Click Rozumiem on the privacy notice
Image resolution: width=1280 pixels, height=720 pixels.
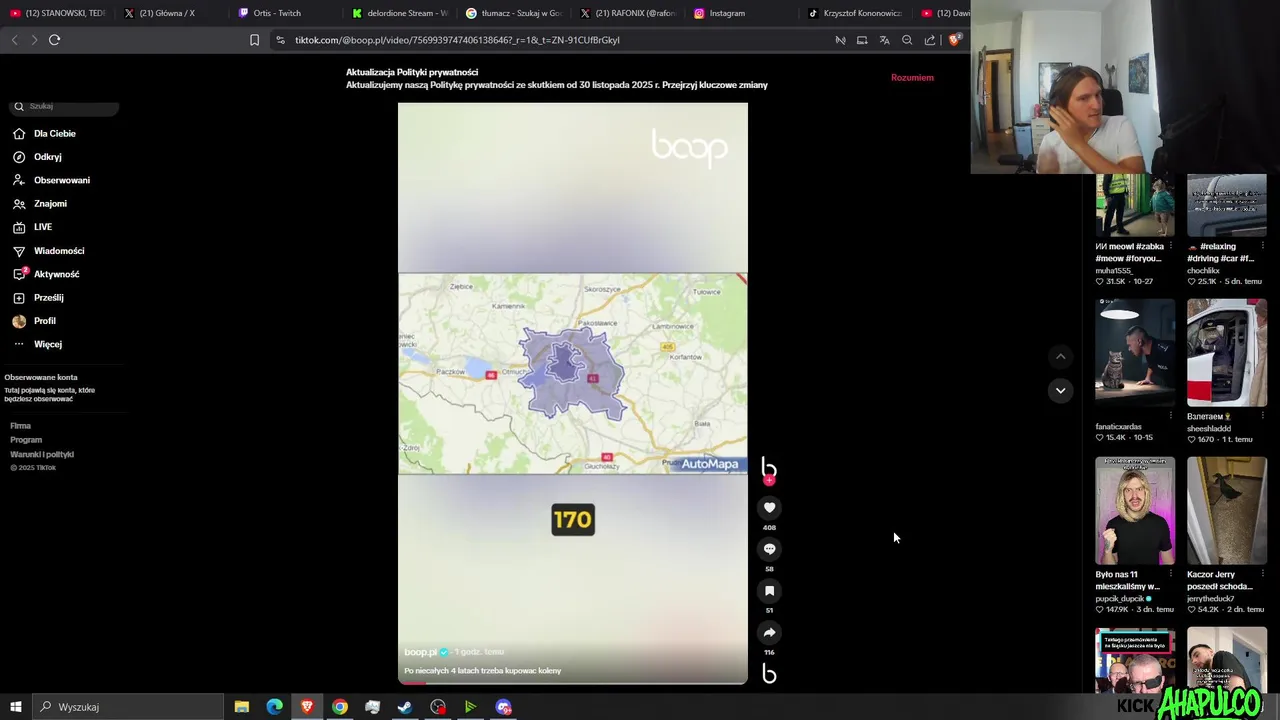[x=912, y=78]
